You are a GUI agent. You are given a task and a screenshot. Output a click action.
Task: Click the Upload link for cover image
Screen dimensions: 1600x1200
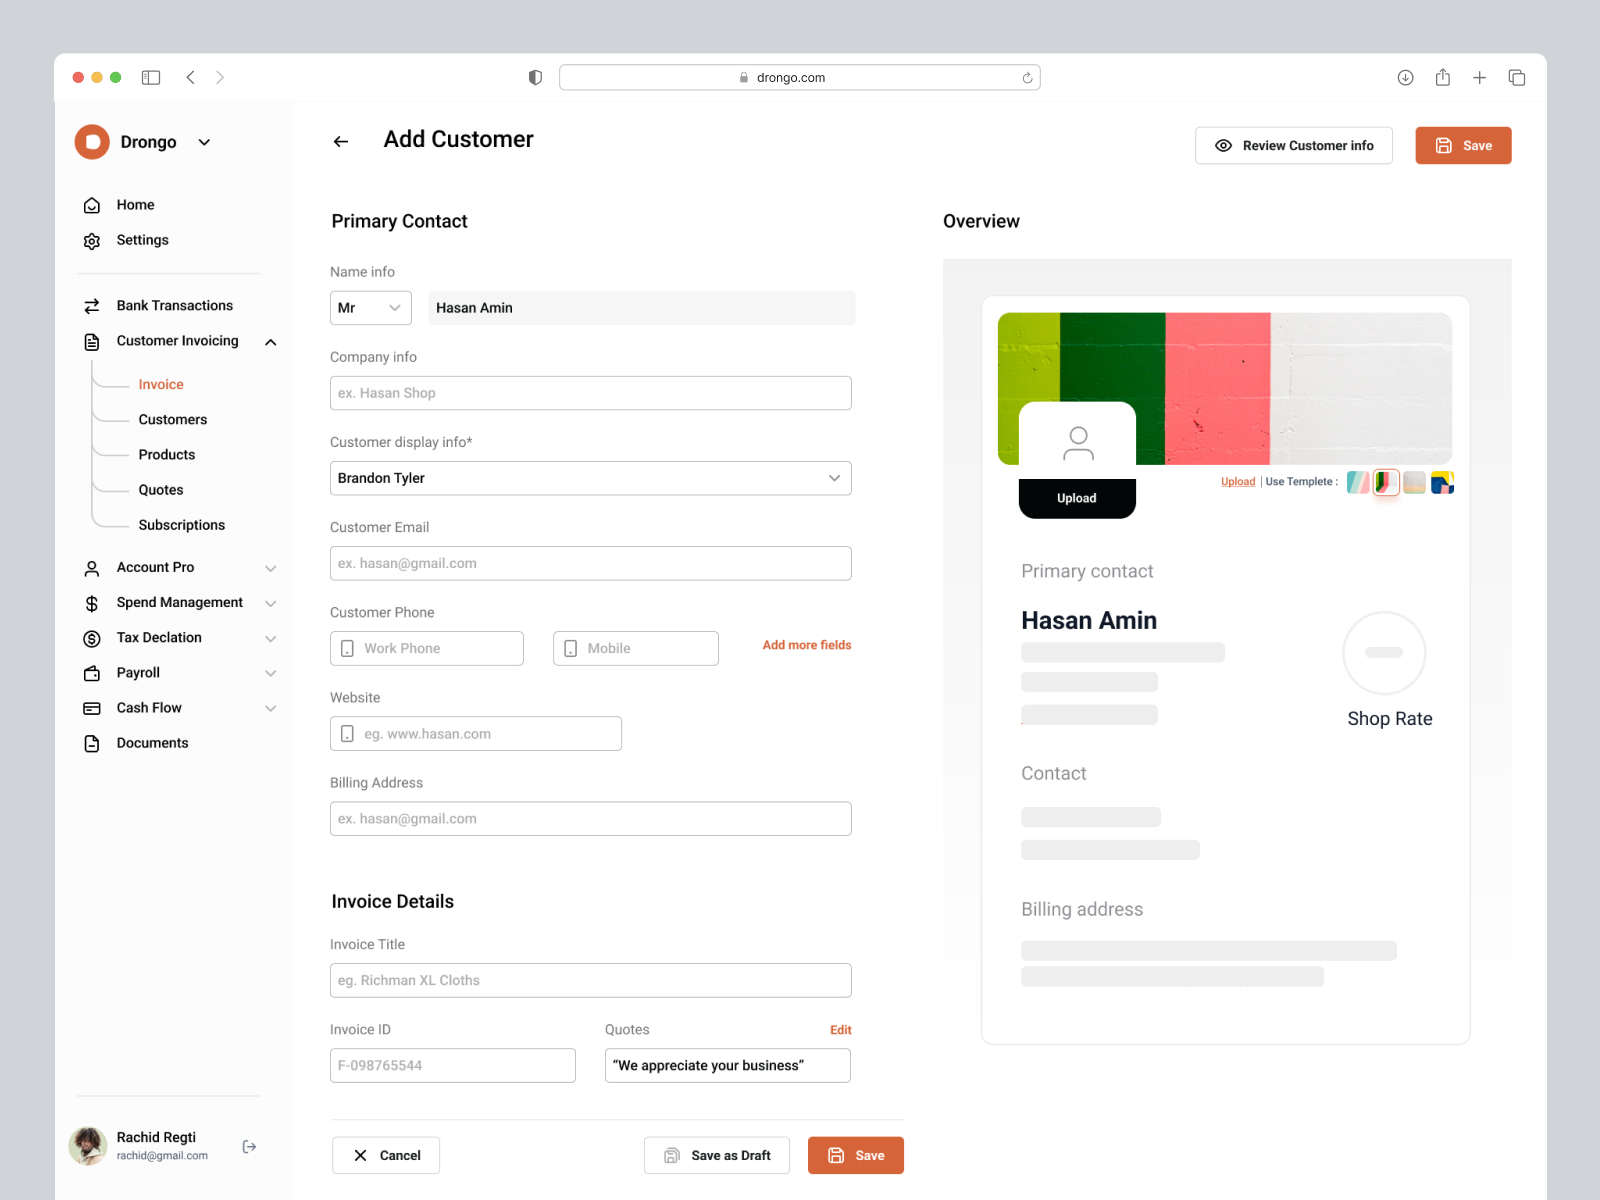[1237, 481]
